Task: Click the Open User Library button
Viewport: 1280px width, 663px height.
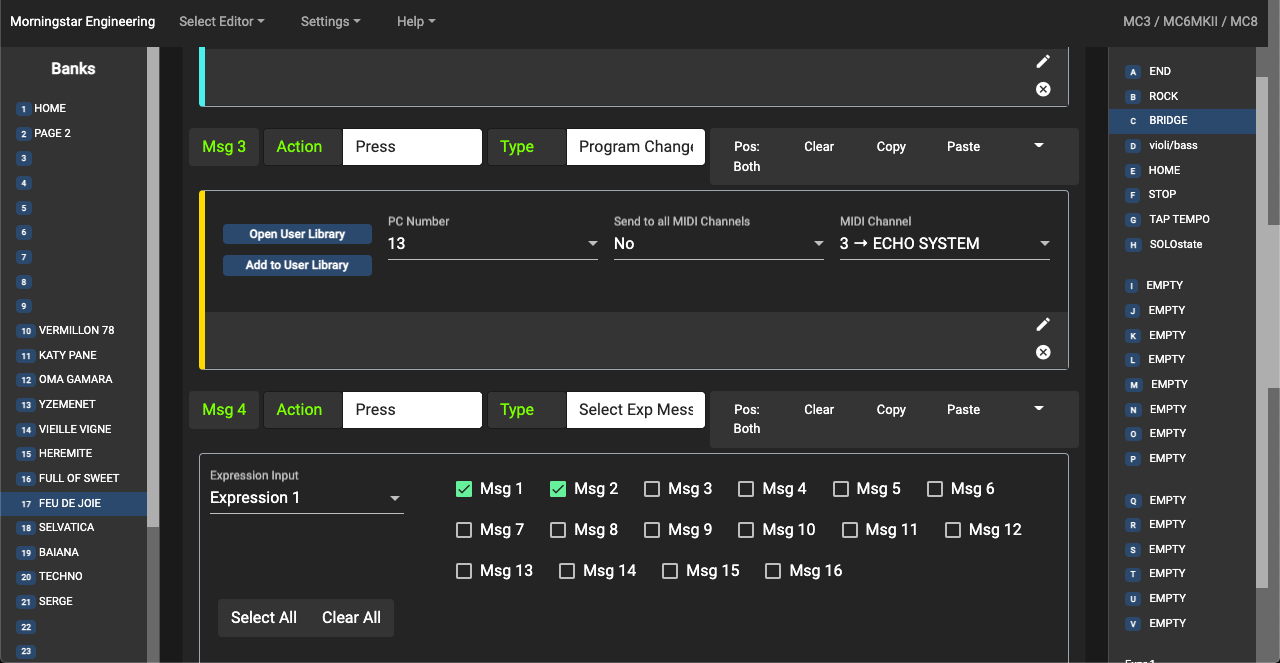Action: coord(297,234)
